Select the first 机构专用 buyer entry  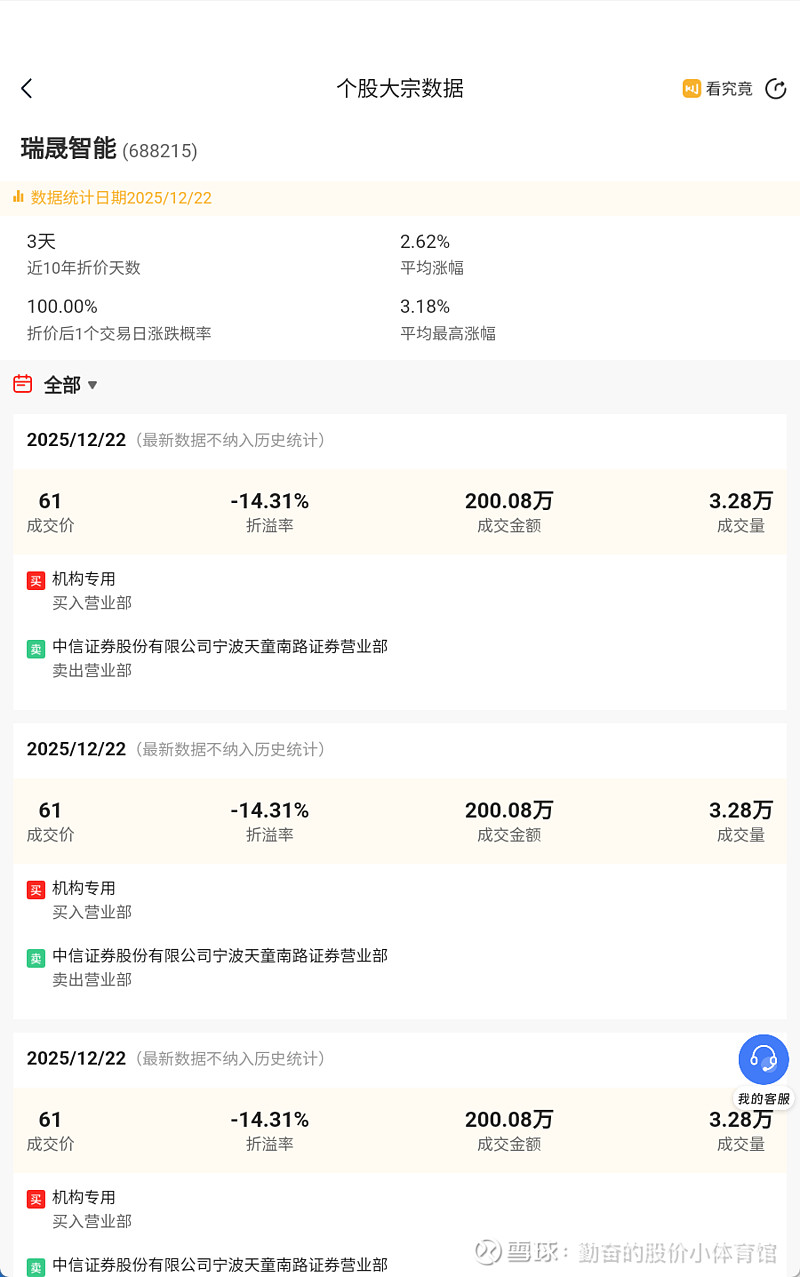tap(84, 579)
